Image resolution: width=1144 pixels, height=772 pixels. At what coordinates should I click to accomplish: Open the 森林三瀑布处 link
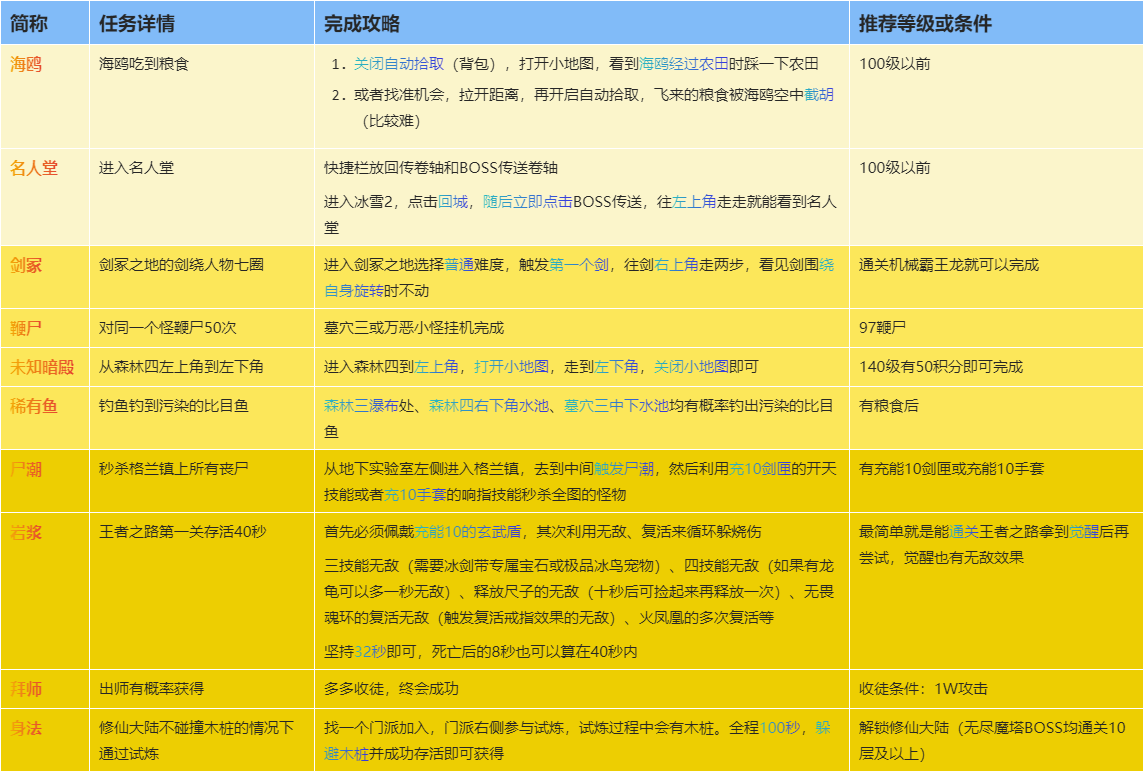coord(361,406)
